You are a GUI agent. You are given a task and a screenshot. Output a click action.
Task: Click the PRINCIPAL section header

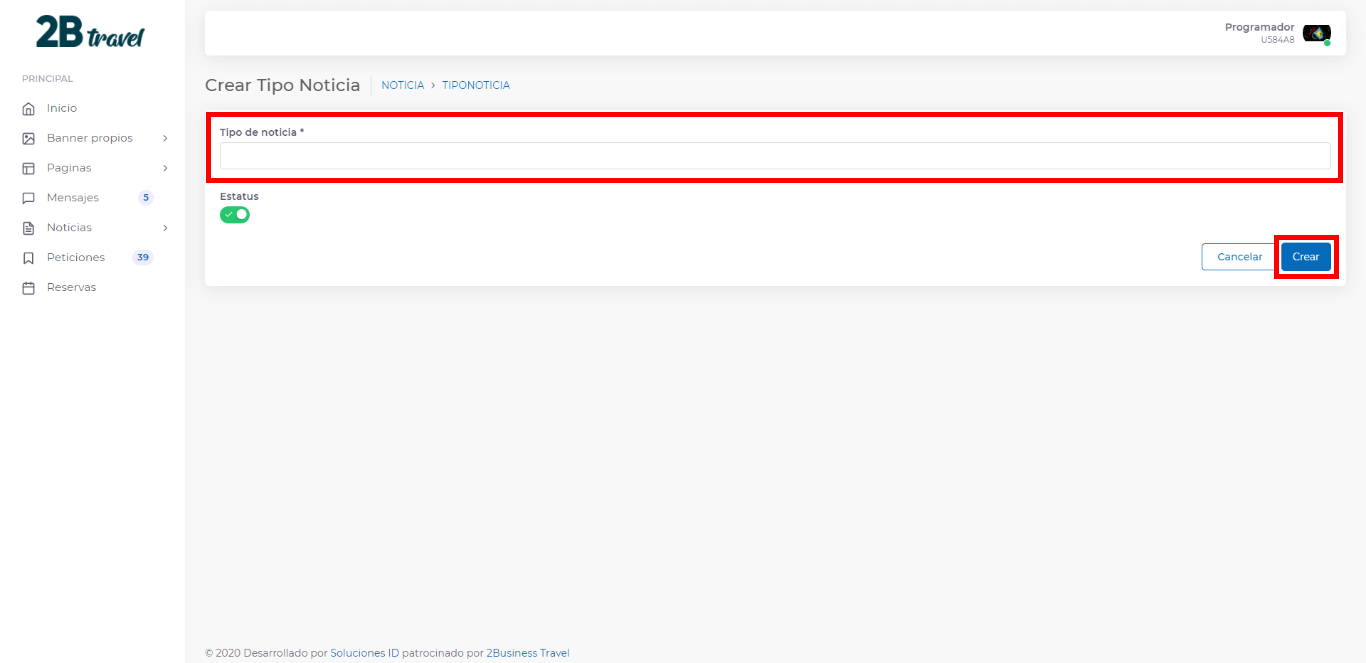pos(48,79)
